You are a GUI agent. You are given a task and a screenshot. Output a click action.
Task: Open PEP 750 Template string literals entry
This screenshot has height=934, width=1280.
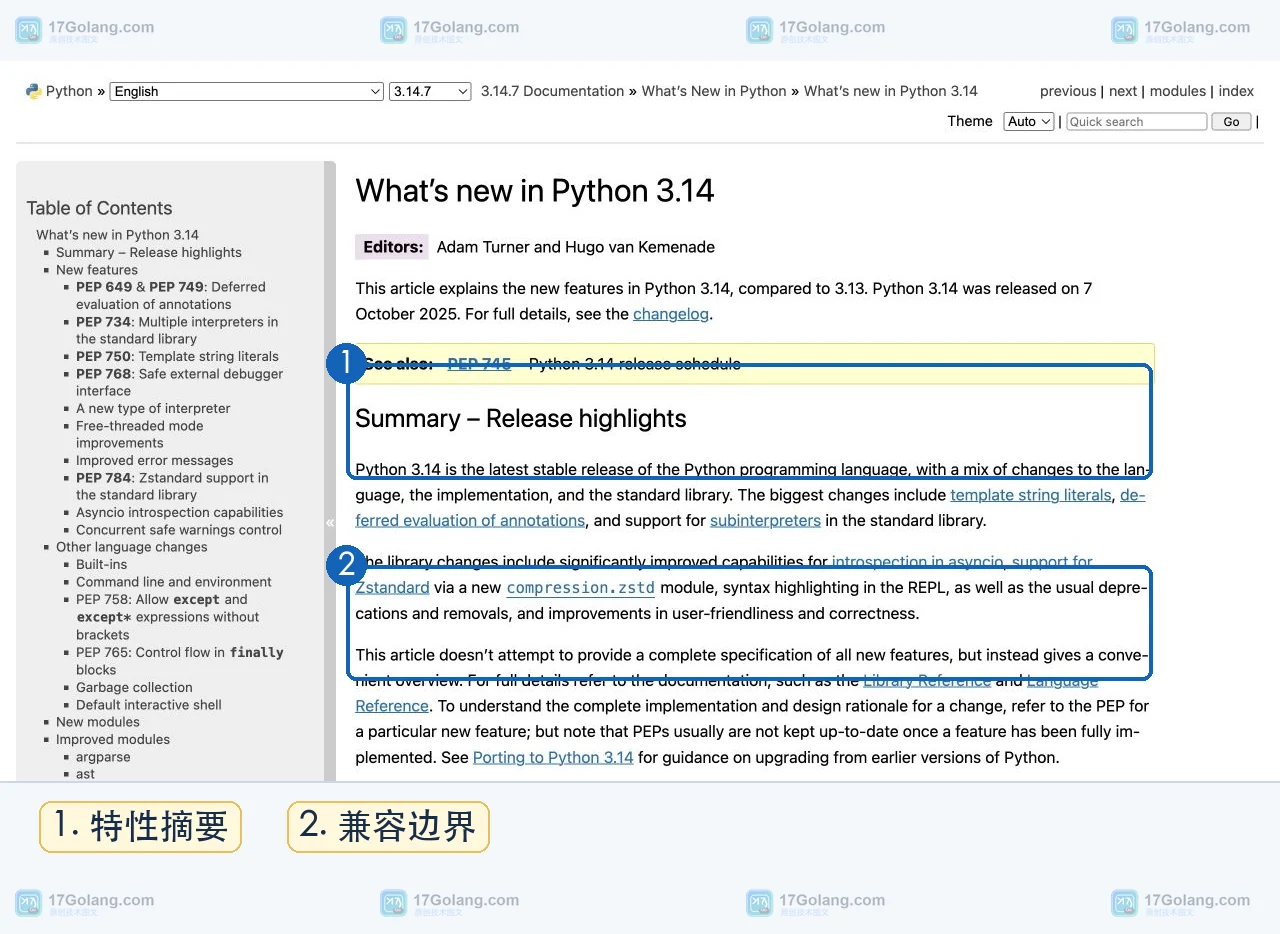[x=177, y=357]
